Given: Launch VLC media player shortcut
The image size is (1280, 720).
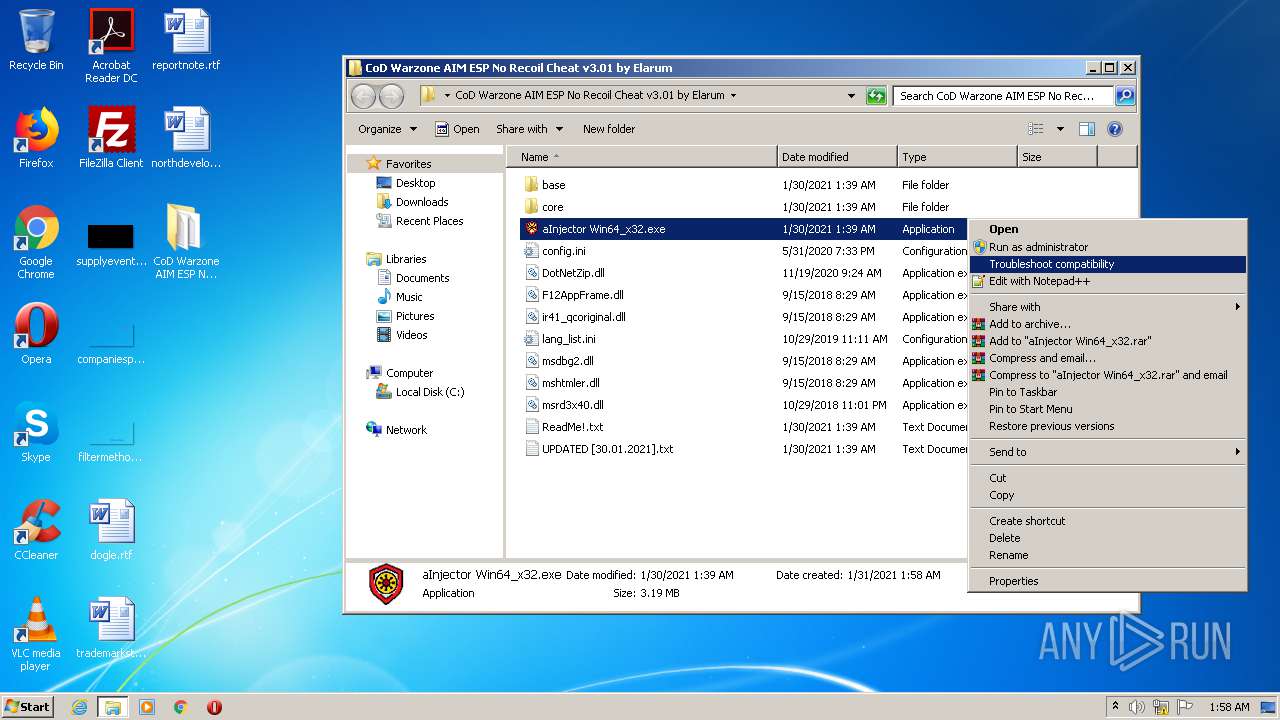Looking at the screenshot, I should tap(36, 634).
